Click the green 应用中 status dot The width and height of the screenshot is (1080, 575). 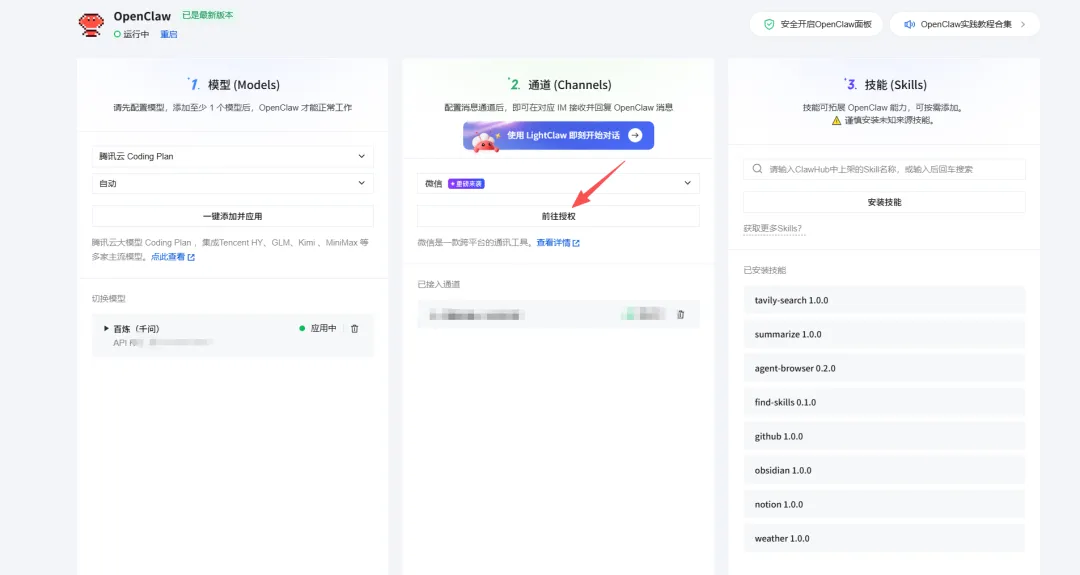[x=302, y=328]
